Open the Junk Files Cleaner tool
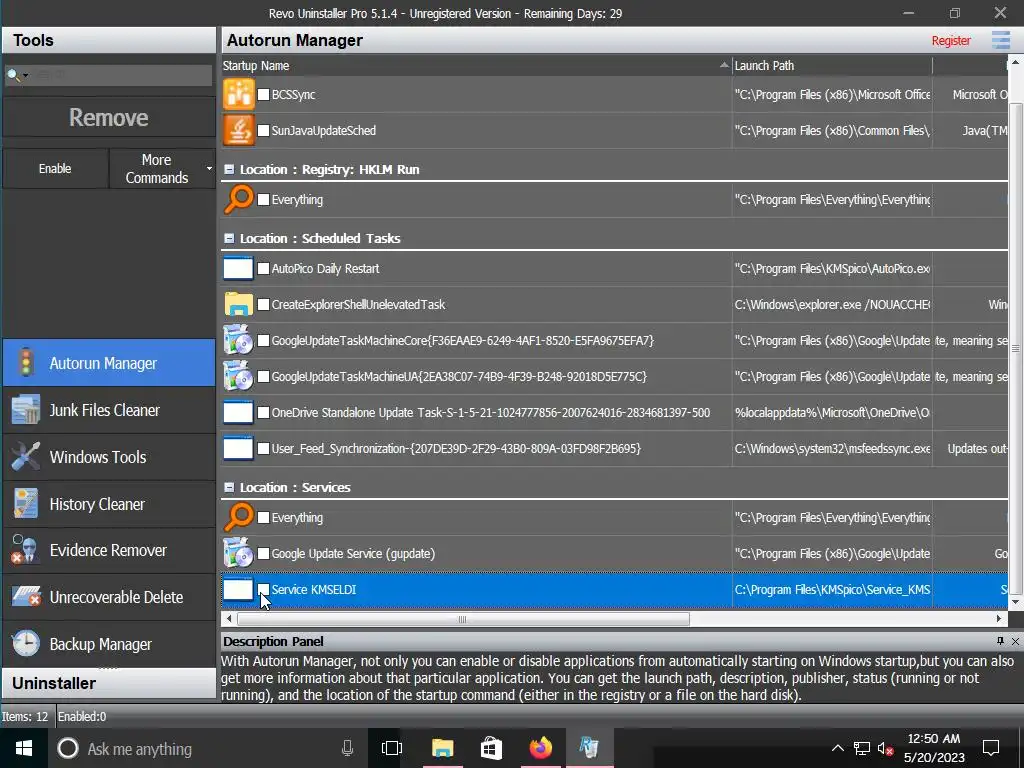The image size is (1024, 768). click(x=109, y=410)
